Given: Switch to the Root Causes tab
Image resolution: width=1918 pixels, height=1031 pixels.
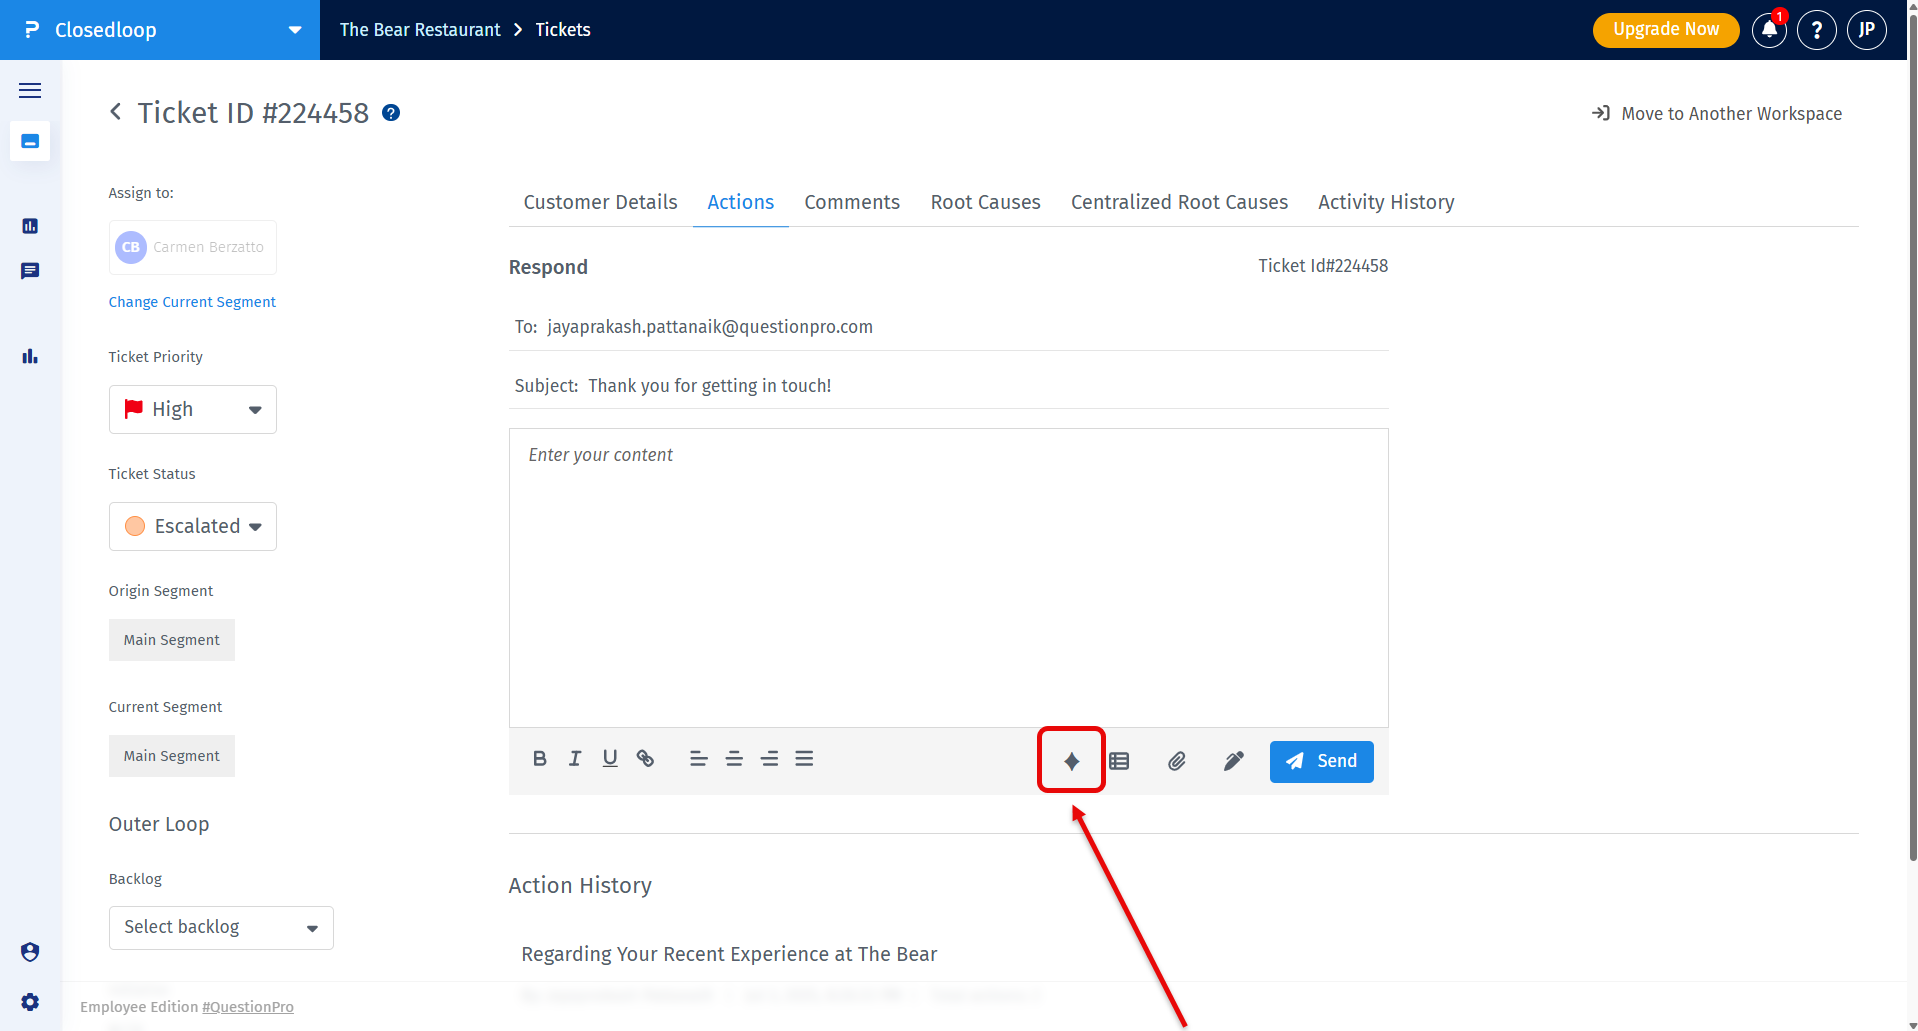Looking at the screenshot, I should pyautogui.click(x=985, y=202).
